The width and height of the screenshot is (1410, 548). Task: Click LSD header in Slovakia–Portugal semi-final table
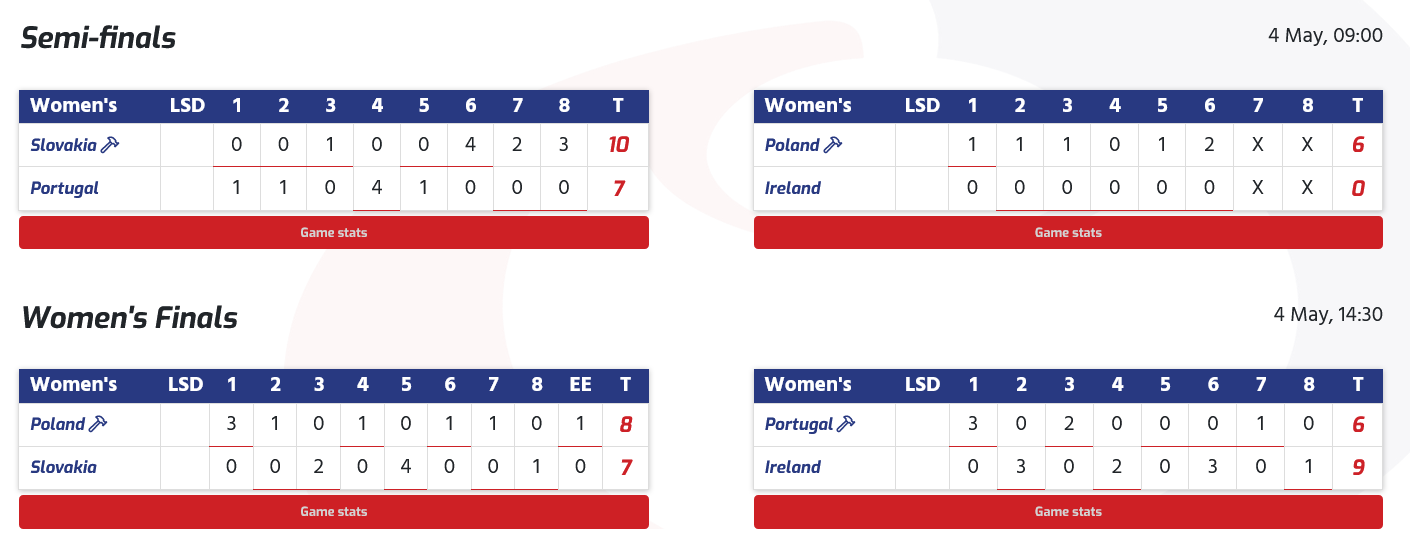pos(187,105)
